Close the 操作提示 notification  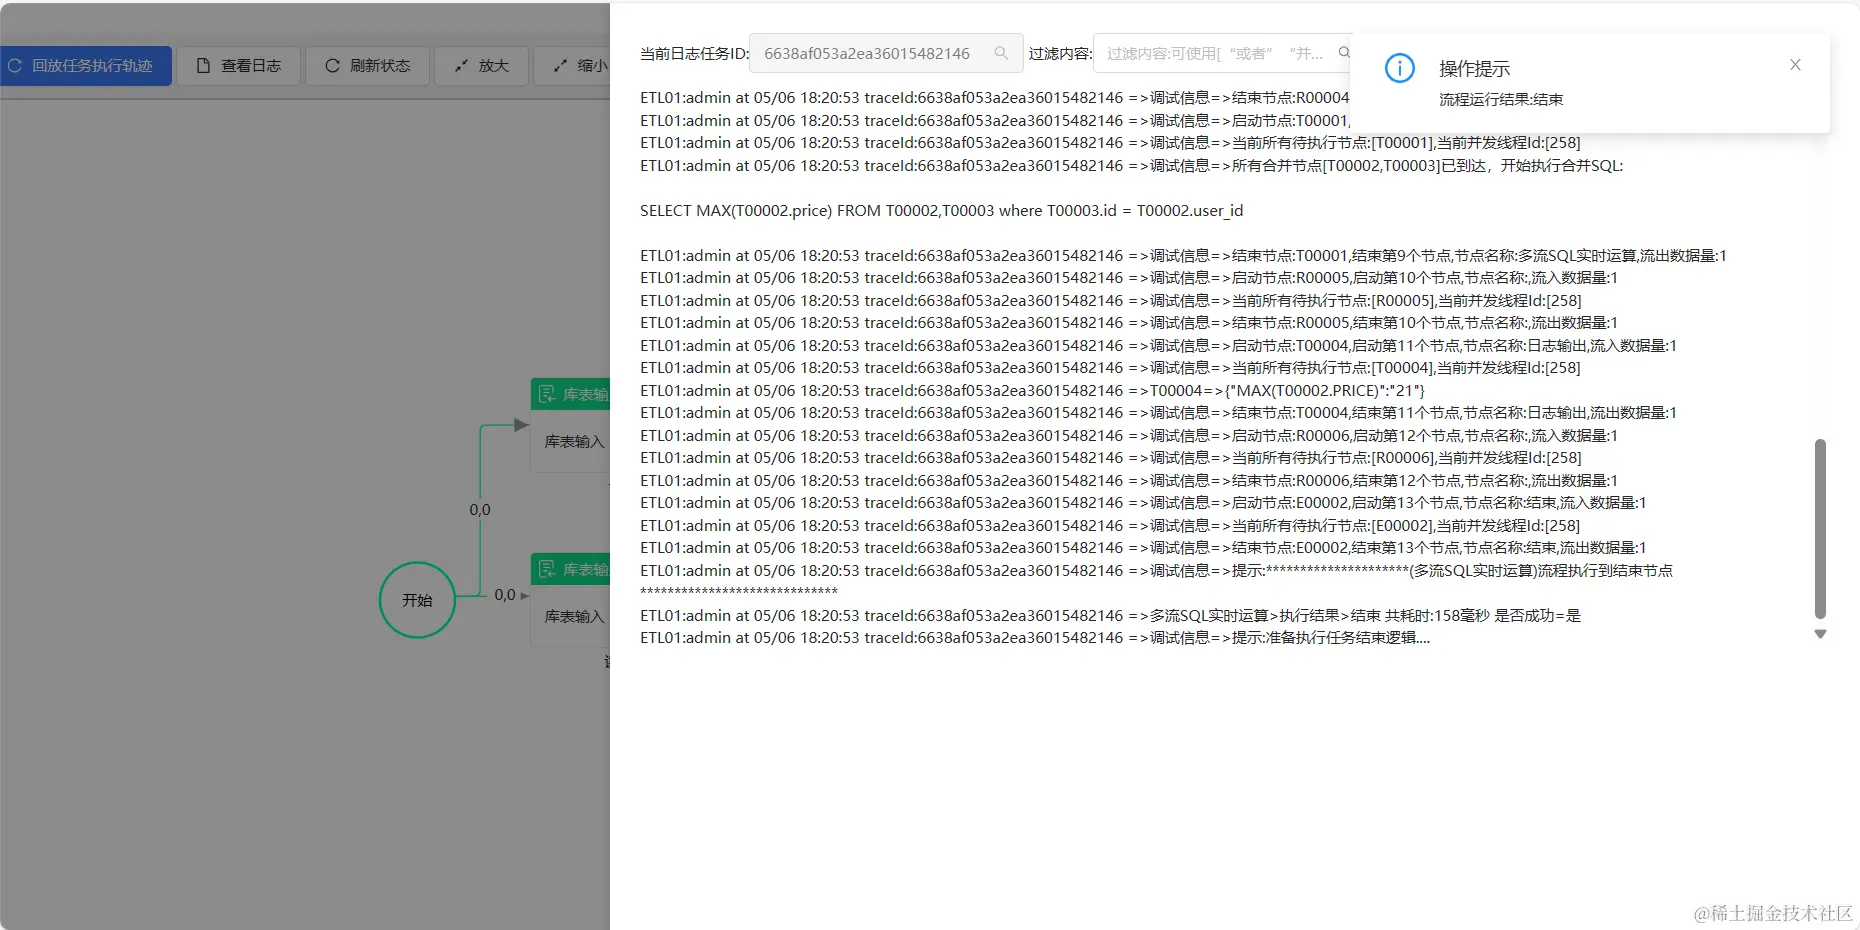1795,65
